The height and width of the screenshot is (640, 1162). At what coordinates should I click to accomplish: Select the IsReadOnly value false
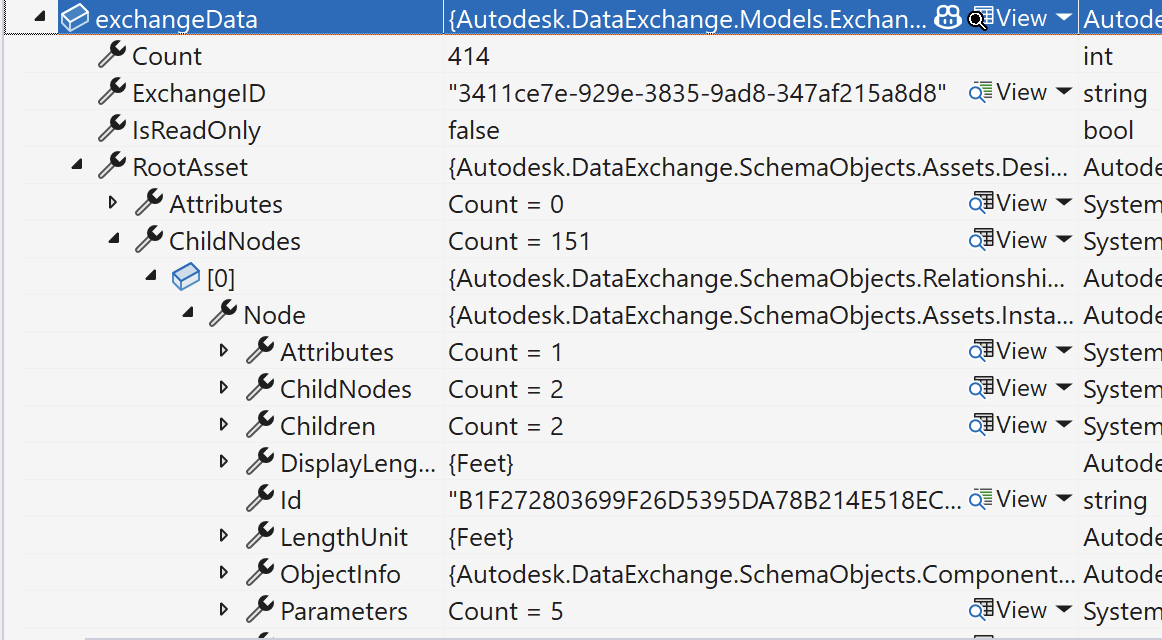coord(474,130)
